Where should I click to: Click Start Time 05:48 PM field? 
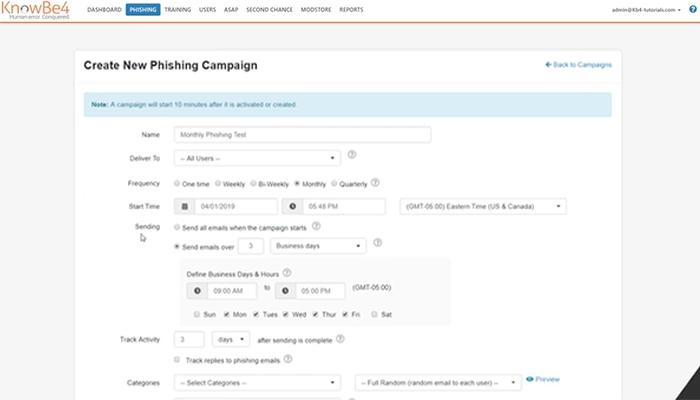(344, 206)
